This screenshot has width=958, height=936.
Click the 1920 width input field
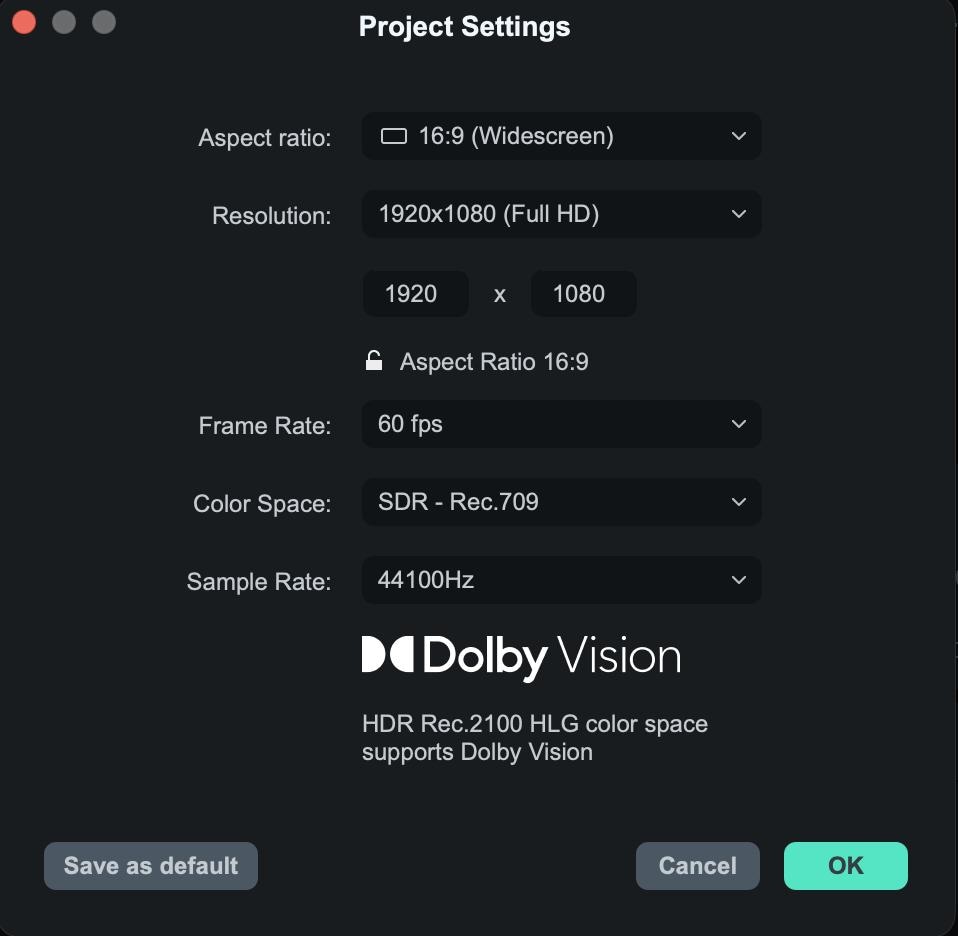click(x=415, y=293)
